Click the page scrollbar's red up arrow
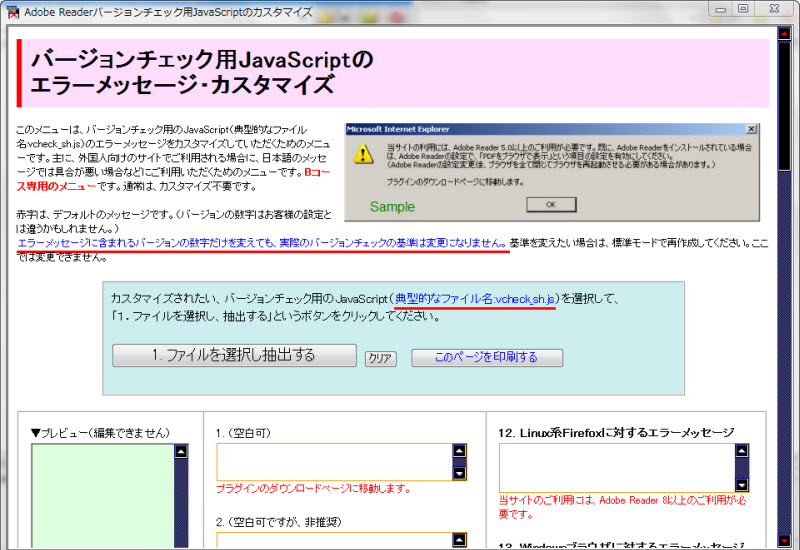Viewport: 800px width, 550px height. (x=784, y=34)
